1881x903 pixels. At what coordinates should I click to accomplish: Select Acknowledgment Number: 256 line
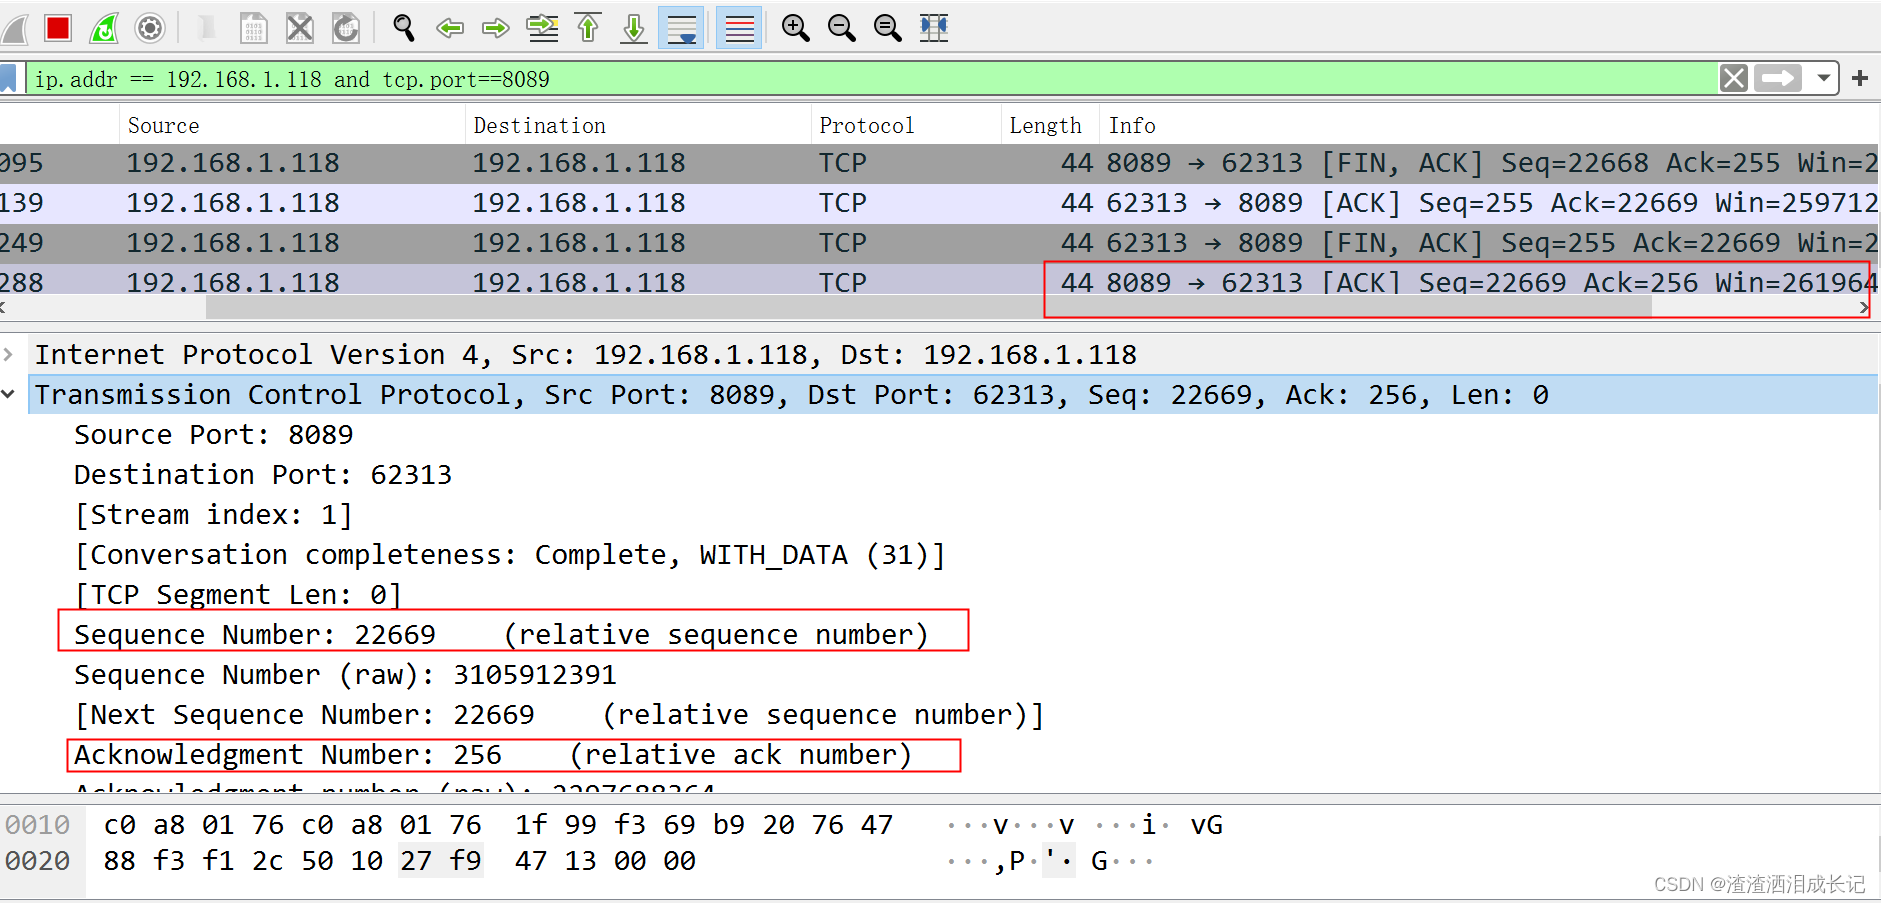(493, 755)
